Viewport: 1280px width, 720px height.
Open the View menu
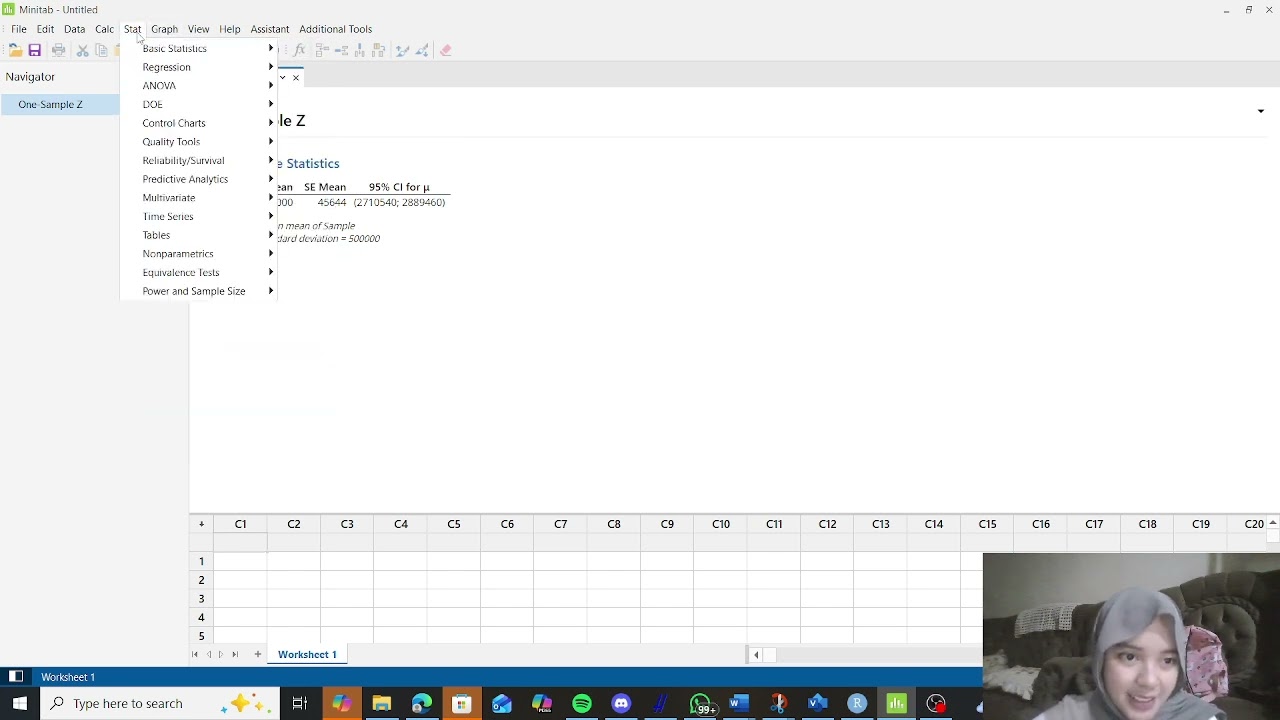coord(198,29)
